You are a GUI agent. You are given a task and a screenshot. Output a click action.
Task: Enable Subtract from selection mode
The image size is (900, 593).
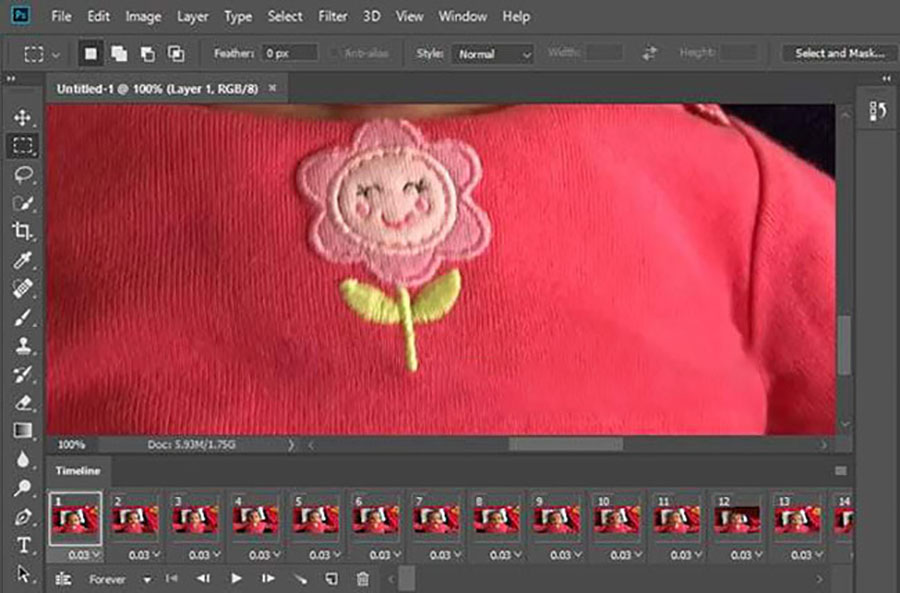pos(147,53)
